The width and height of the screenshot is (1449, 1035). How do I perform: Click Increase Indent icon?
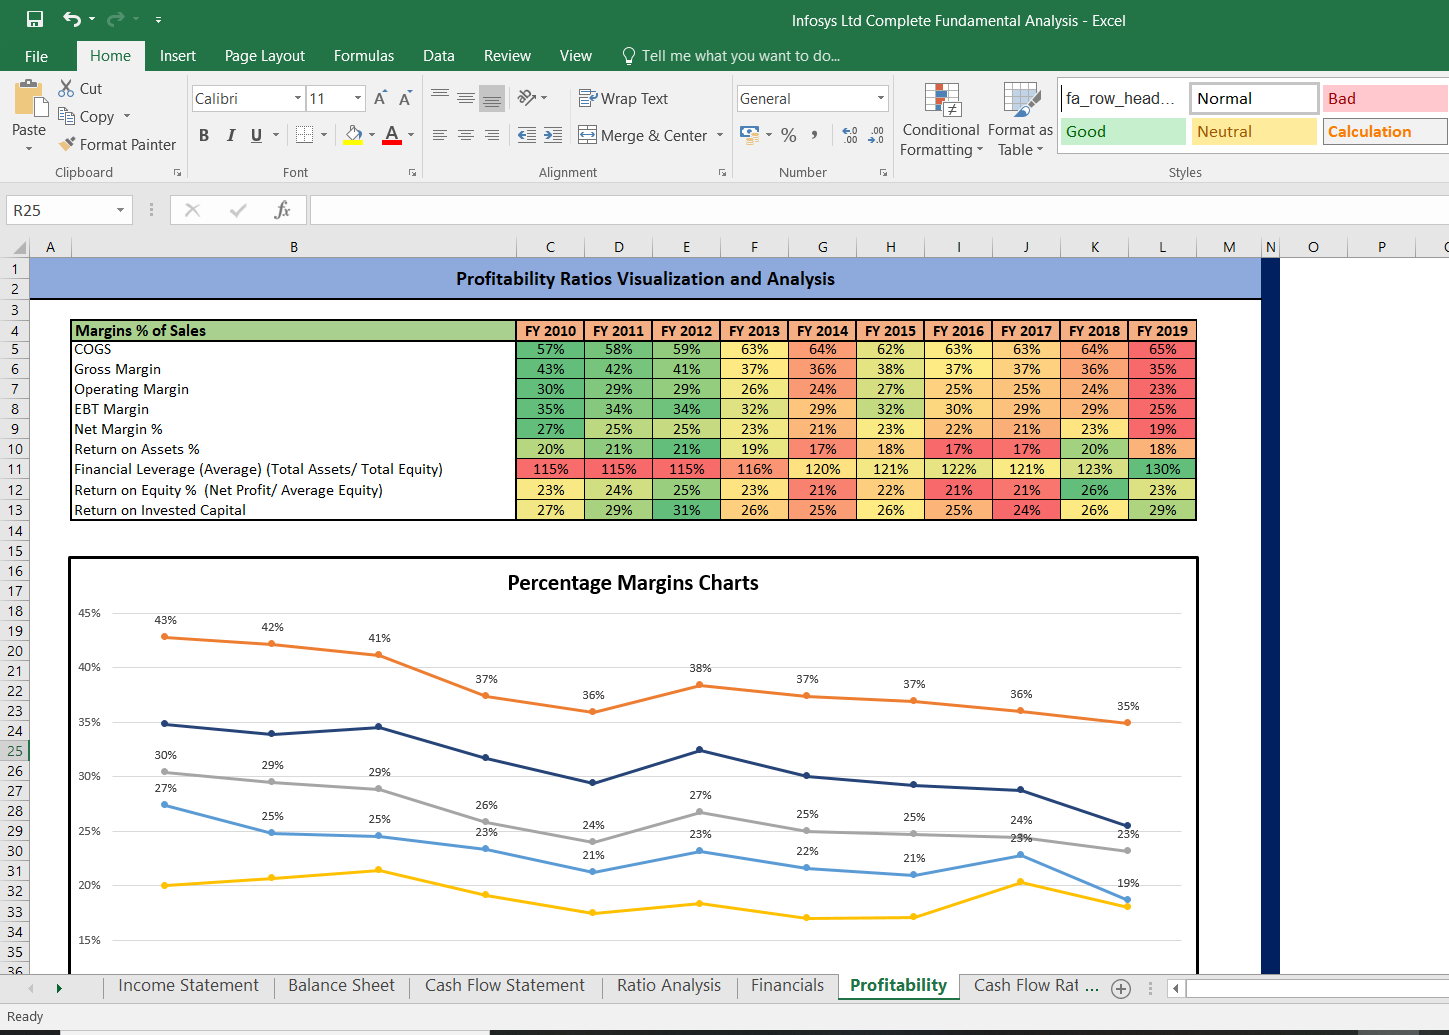click(553, 135)
